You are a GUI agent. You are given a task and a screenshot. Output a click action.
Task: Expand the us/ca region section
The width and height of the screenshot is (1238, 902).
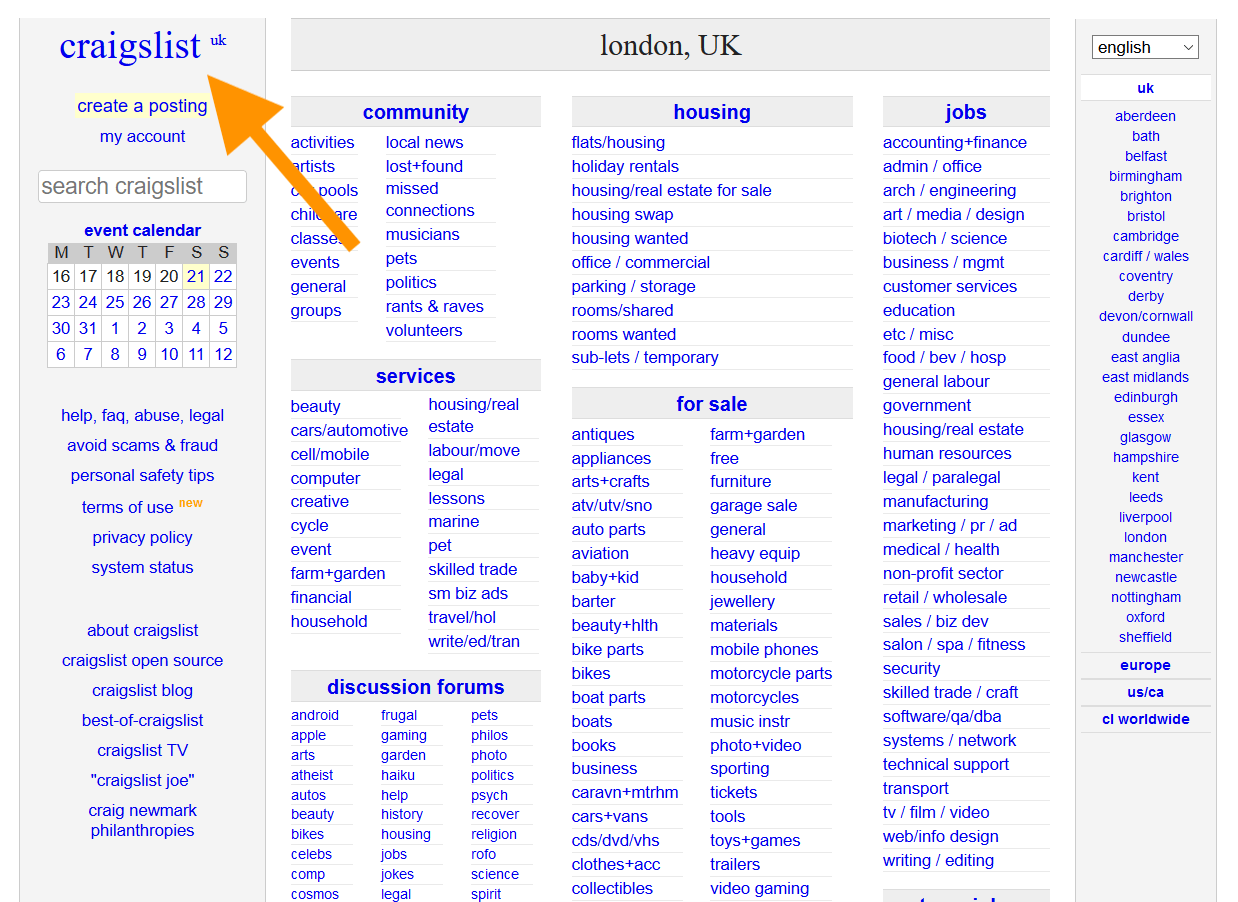(x=1145, y=692)
